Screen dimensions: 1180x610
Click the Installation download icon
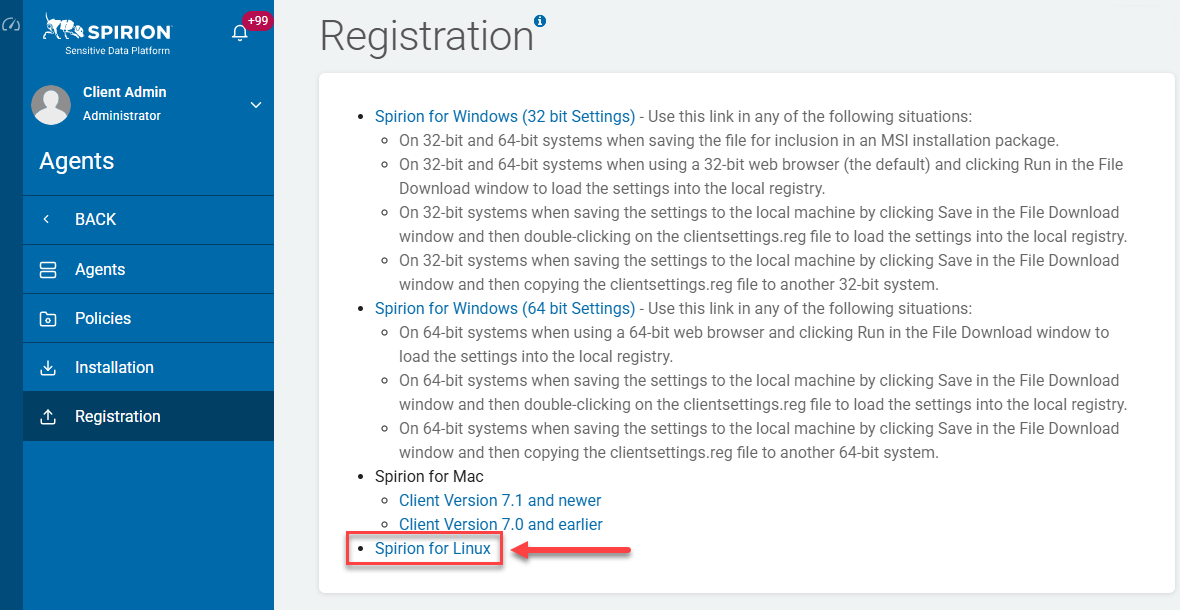(48, 368)
